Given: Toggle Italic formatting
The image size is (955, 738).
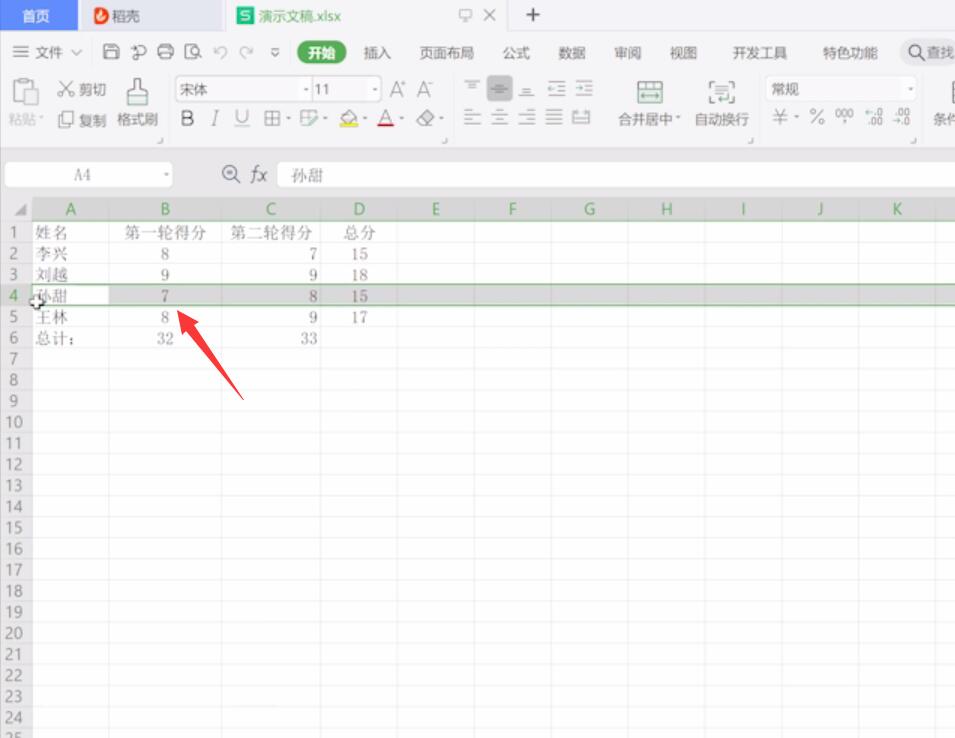Looking at the screenshot, I should [x=214, y=118].
